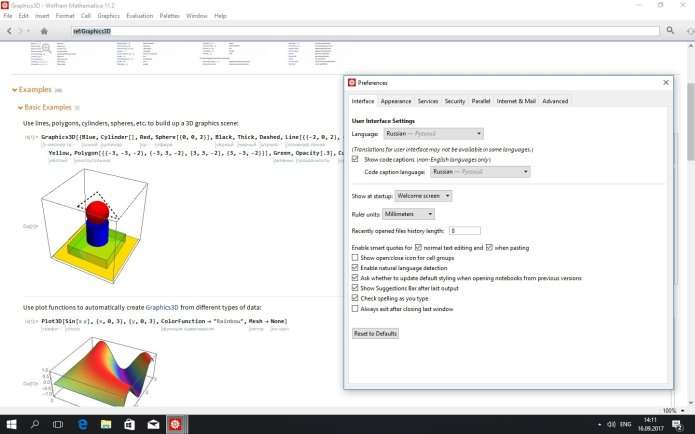Viewport: 695px width, 434px height.
Task: Click the search magnifier in the toolbar
Action: tap(670, 30)
